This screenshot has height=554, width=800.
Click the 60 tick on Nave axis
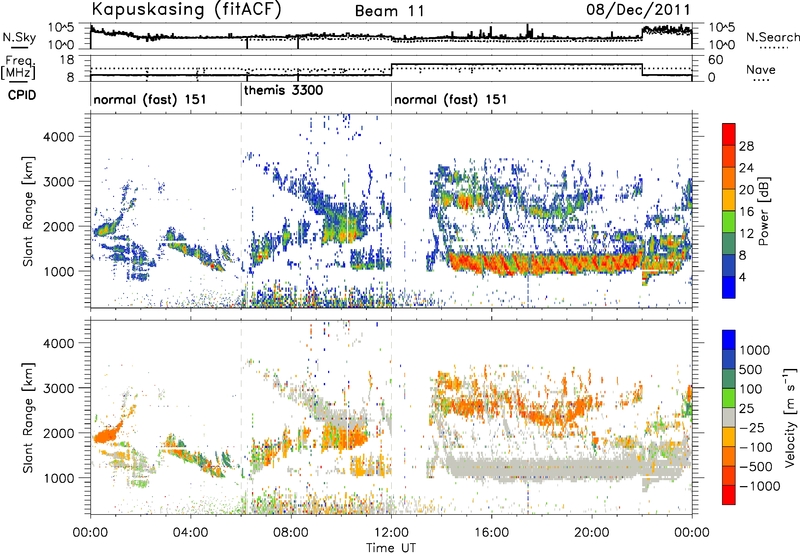716,60
